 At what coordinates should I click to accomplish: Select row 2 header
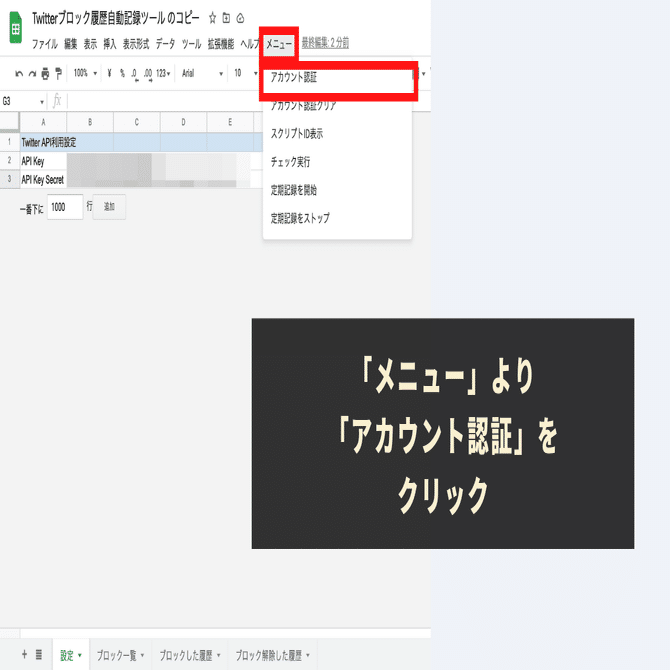[9, 161]
